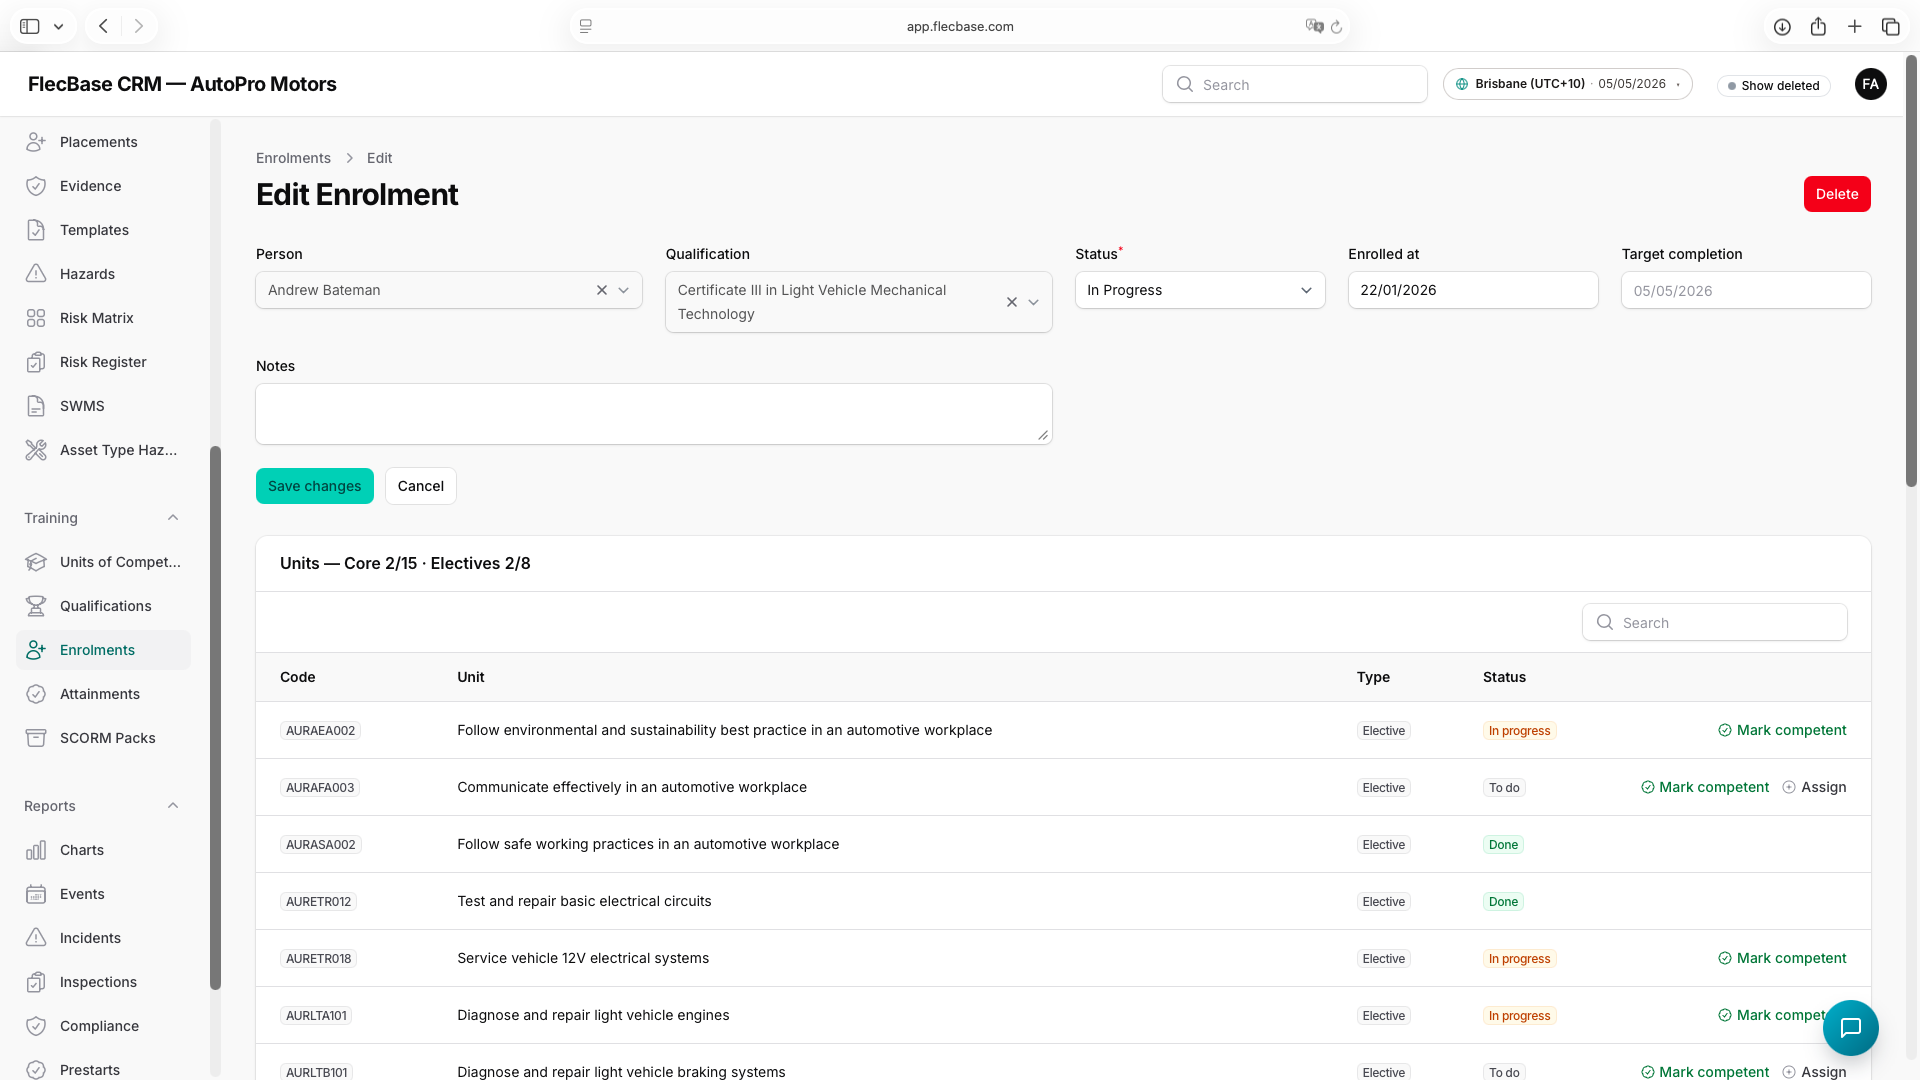Image resolution: width=1920 pixels, height=1080 pixels.
Task: Open the Person dropdown chevron
Action: click(x=623, y=290)
